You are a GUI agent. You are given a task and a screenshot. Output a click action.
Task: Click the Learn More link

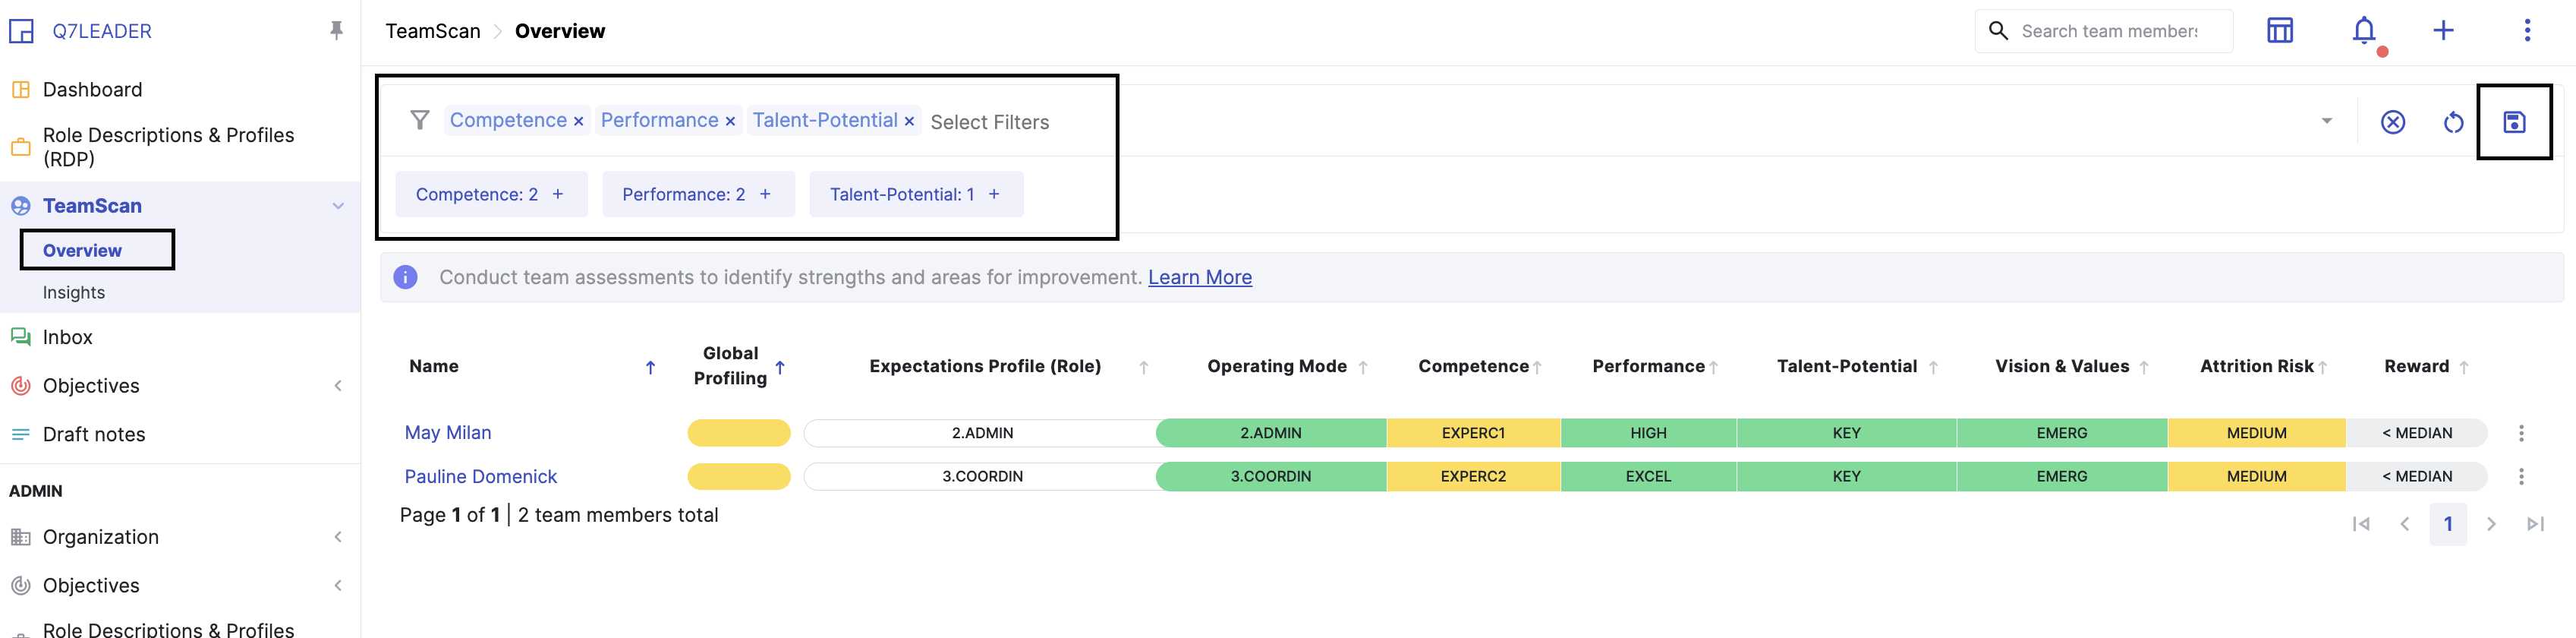pyautogui.click(x=1199, y=277)
